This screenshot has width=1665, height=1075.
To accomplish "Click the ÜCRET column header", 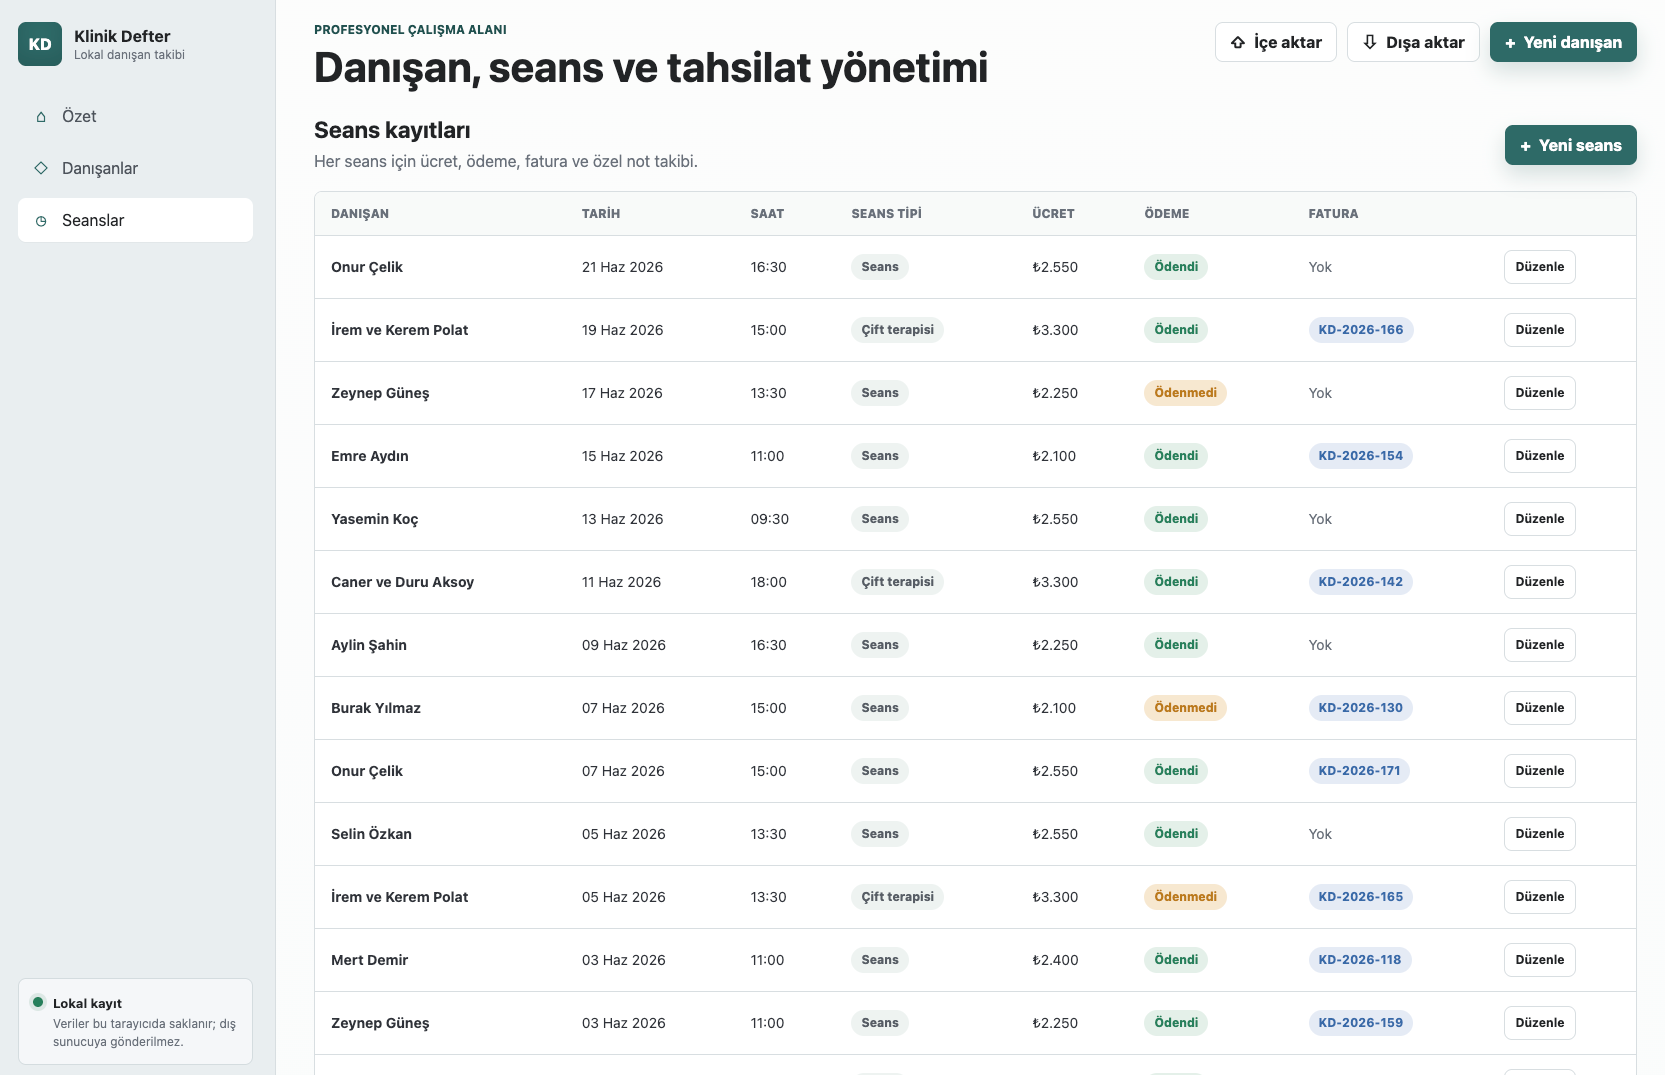I will tap(1053, 214).
